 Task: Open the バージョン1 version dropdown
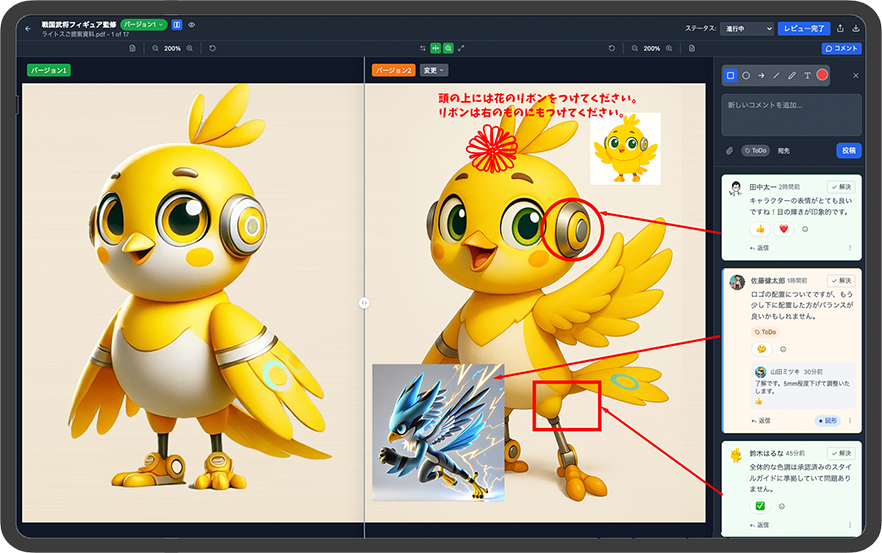coord(143,24)
